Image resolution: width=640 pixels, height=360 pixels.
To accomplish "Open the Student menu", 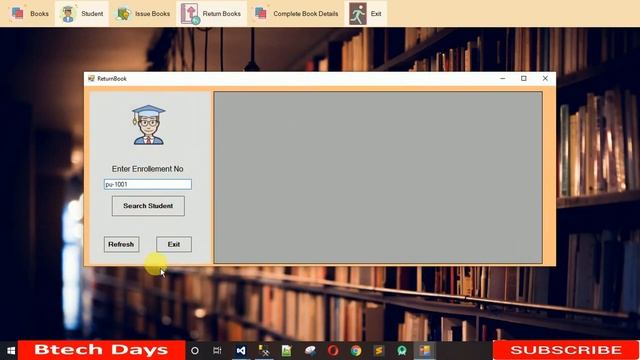I will click(x=82, y=13).
